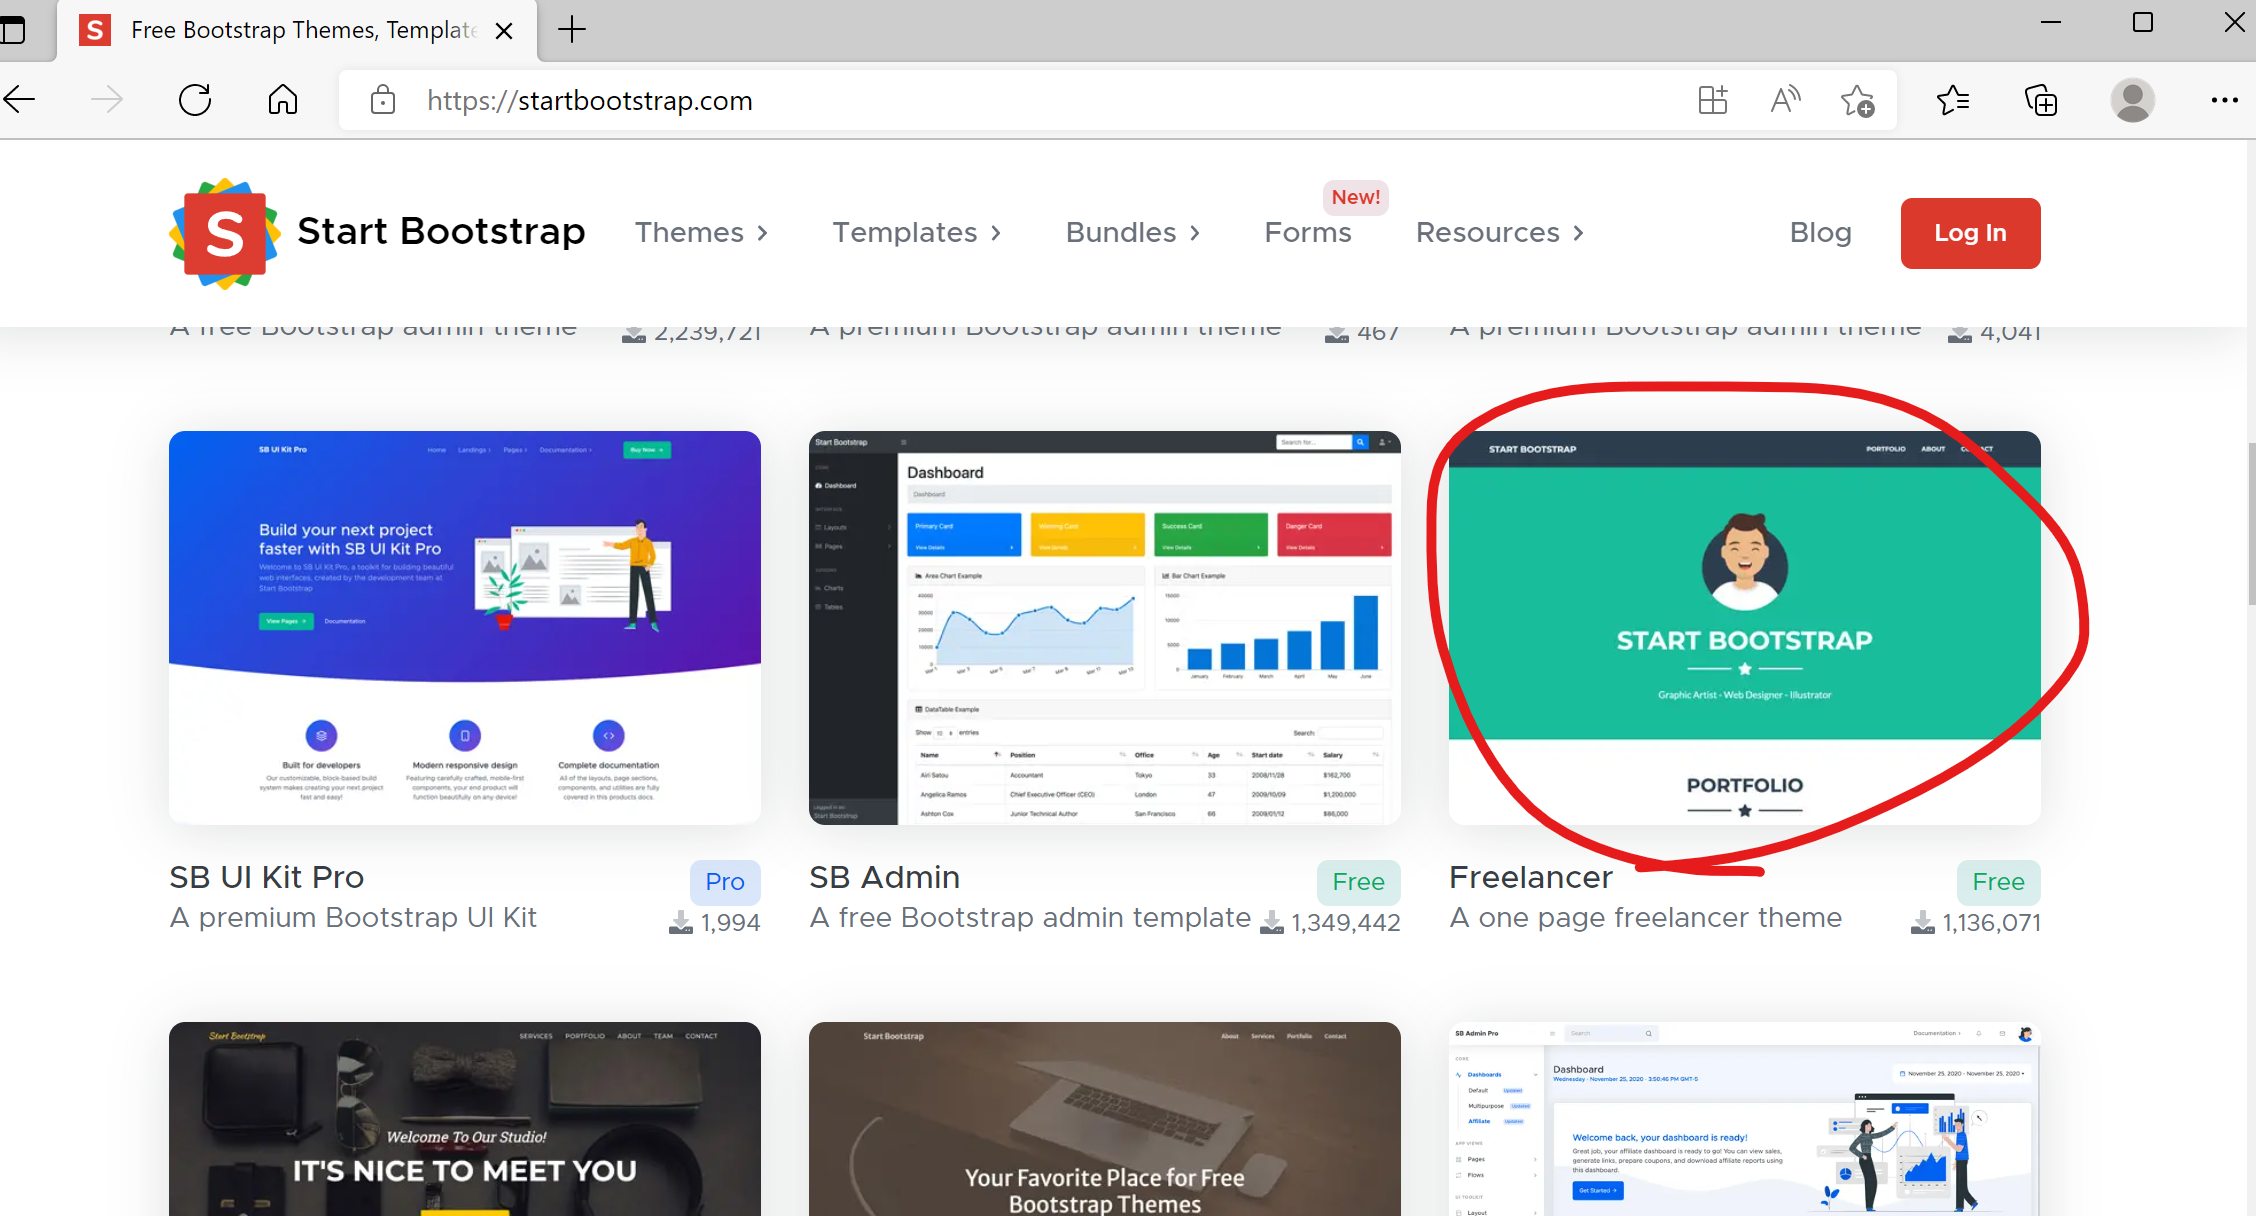Screen dimensions: 2256x1216
Task: Open the SB Admin title link
Action: (x=884, y=877)
